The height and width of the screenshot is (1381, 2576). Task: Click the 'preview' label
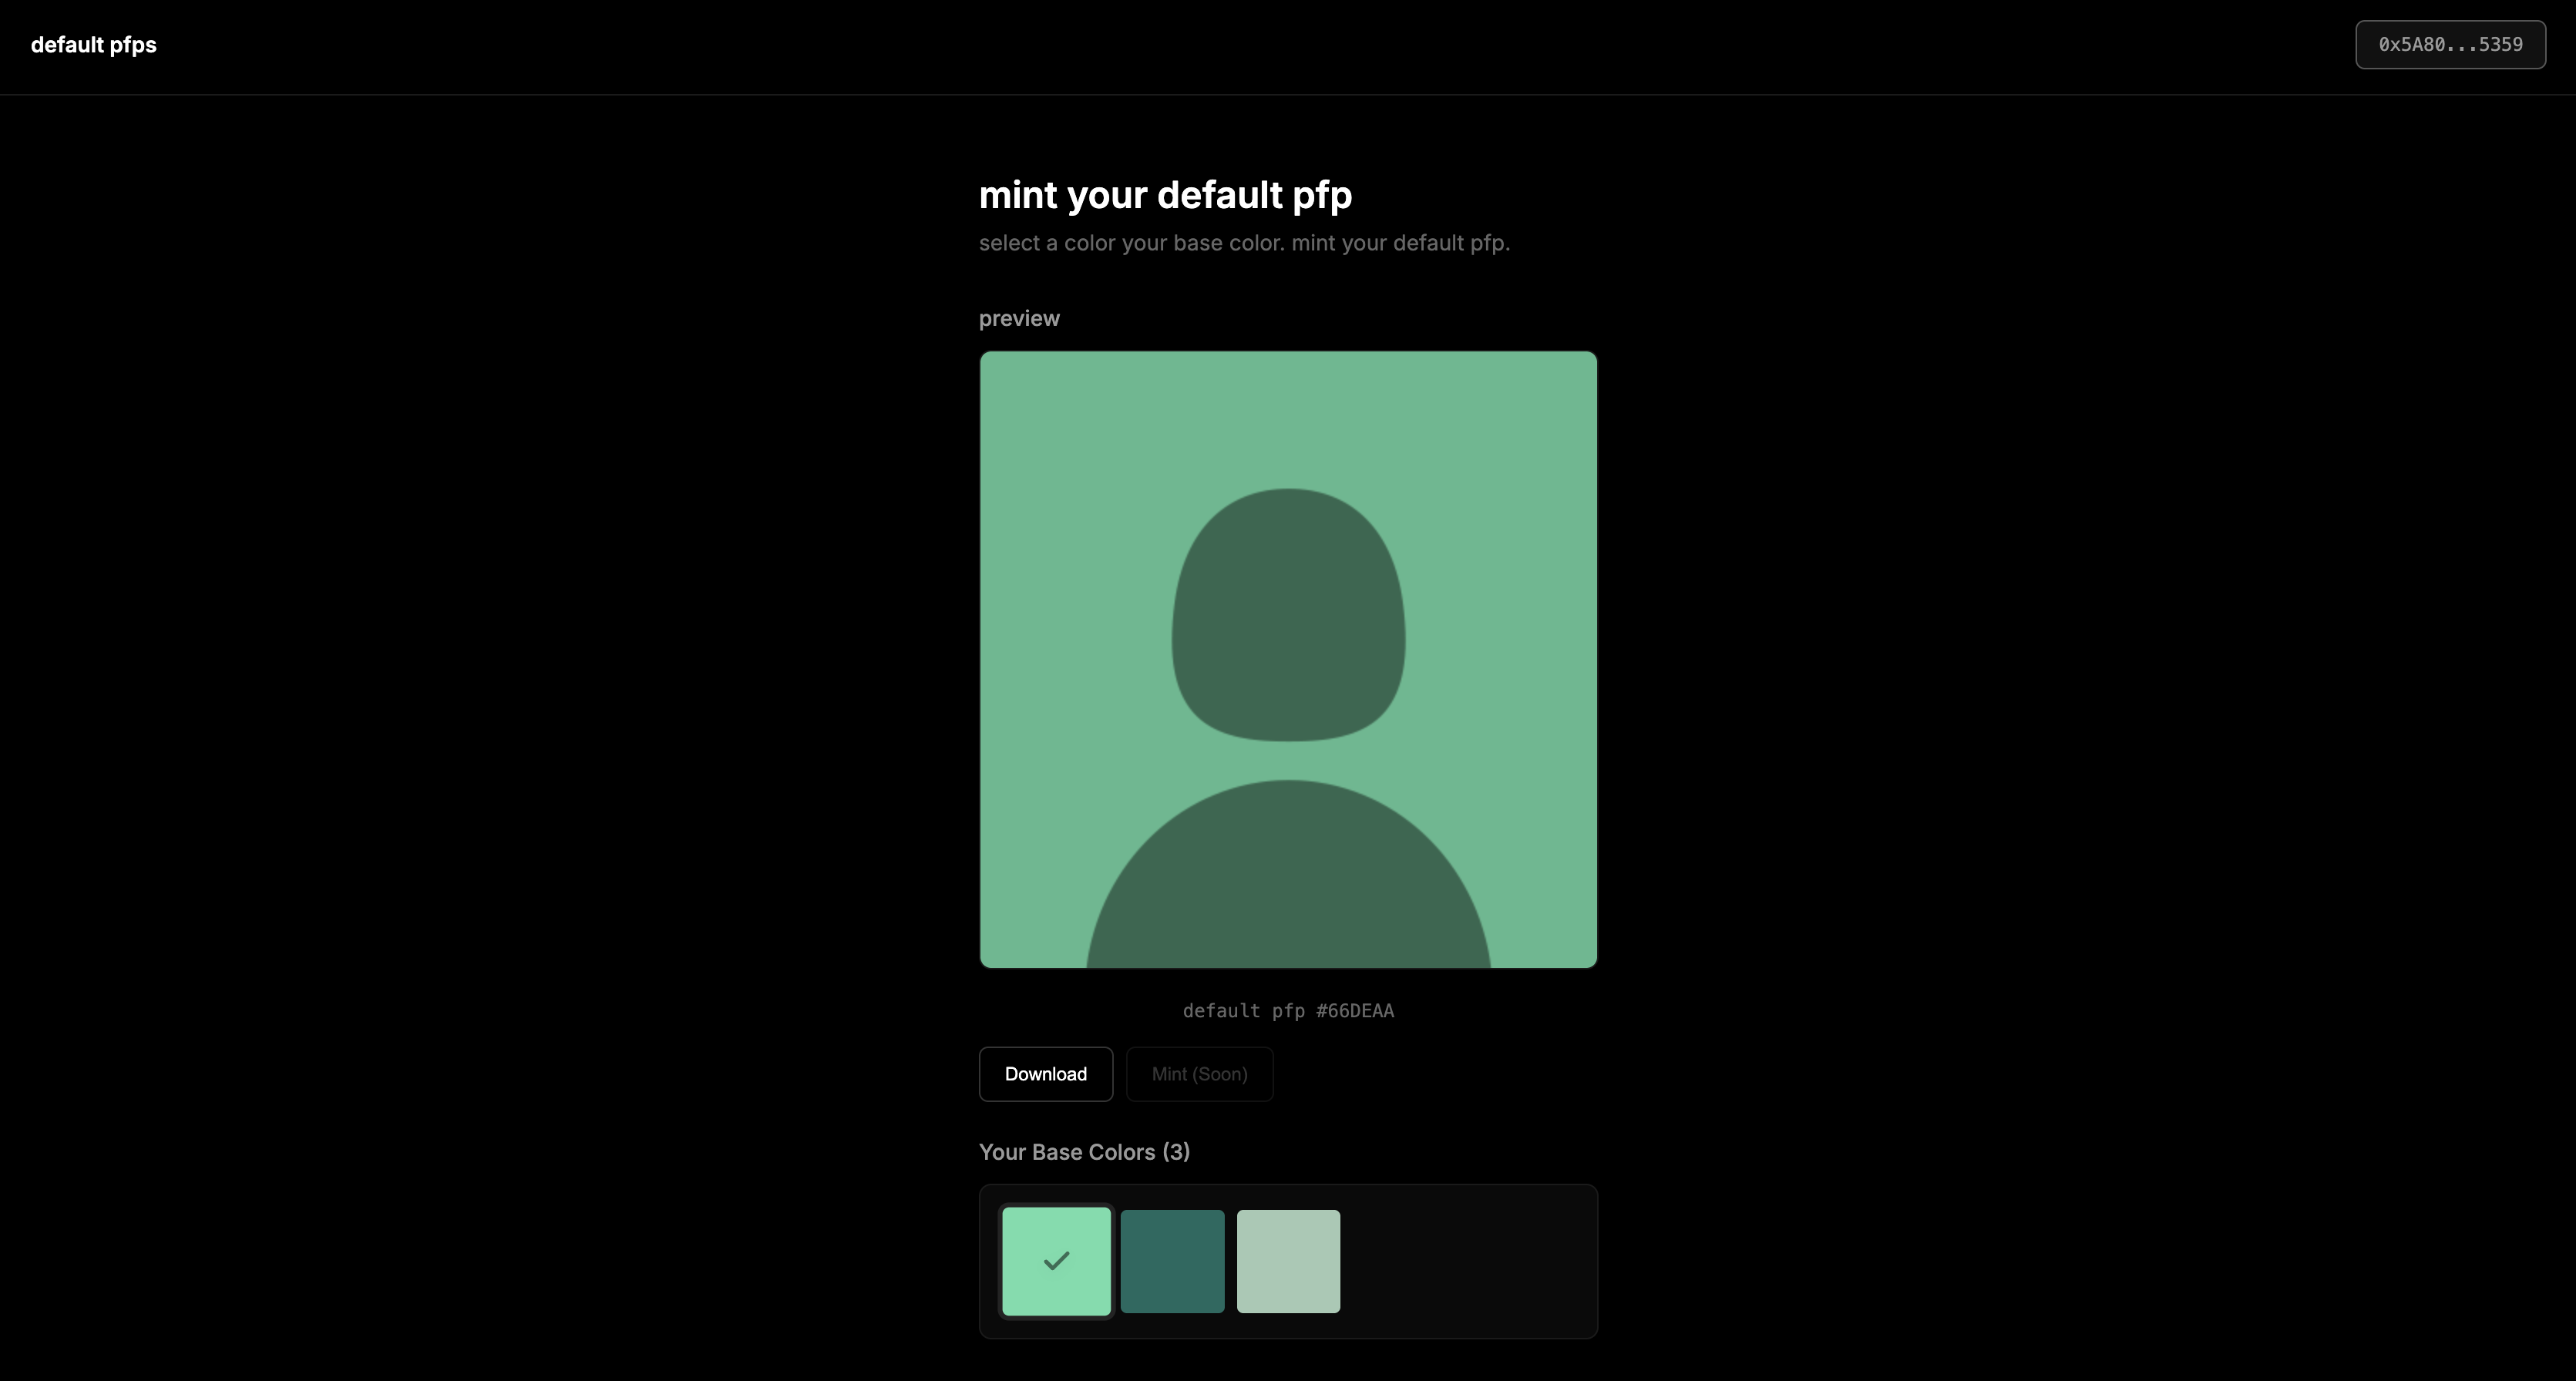tap(1019, 319)
